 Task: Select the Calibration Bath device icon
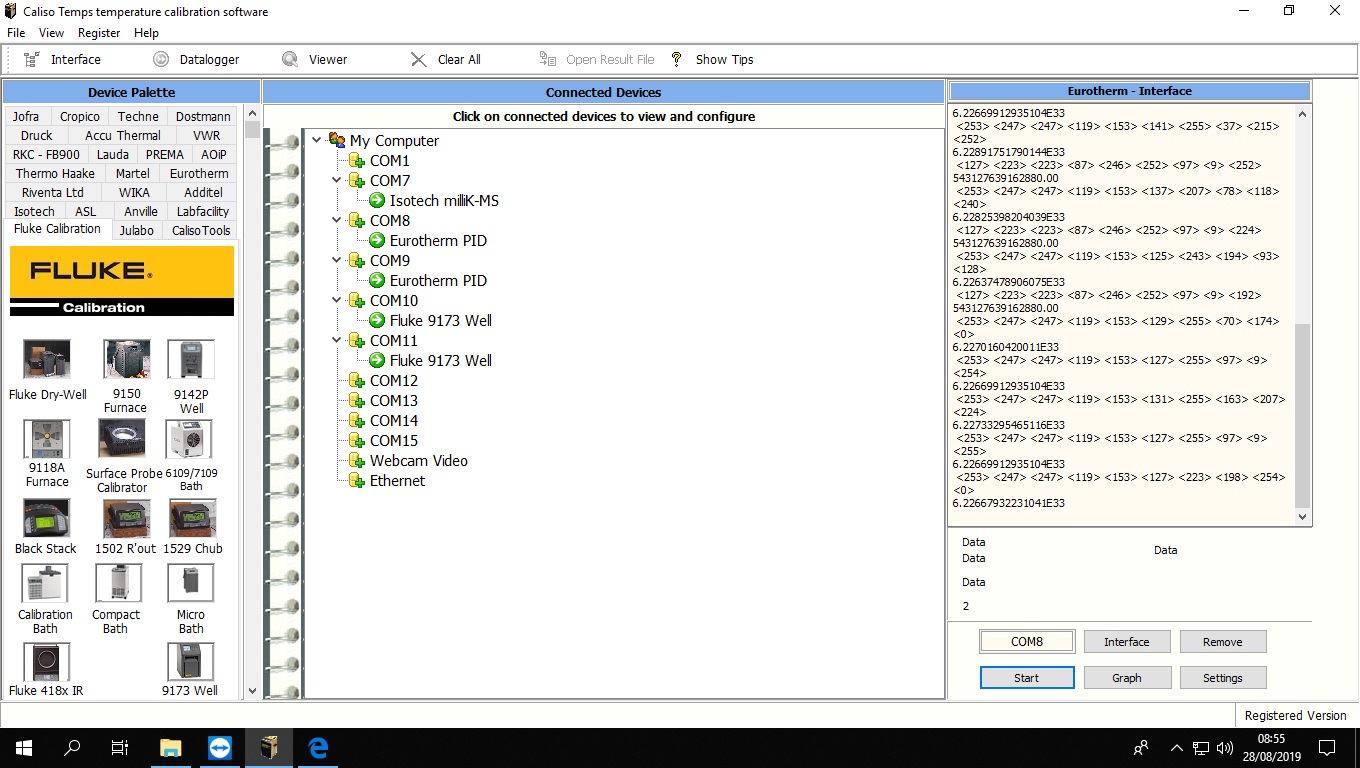[x=45, y=583]
